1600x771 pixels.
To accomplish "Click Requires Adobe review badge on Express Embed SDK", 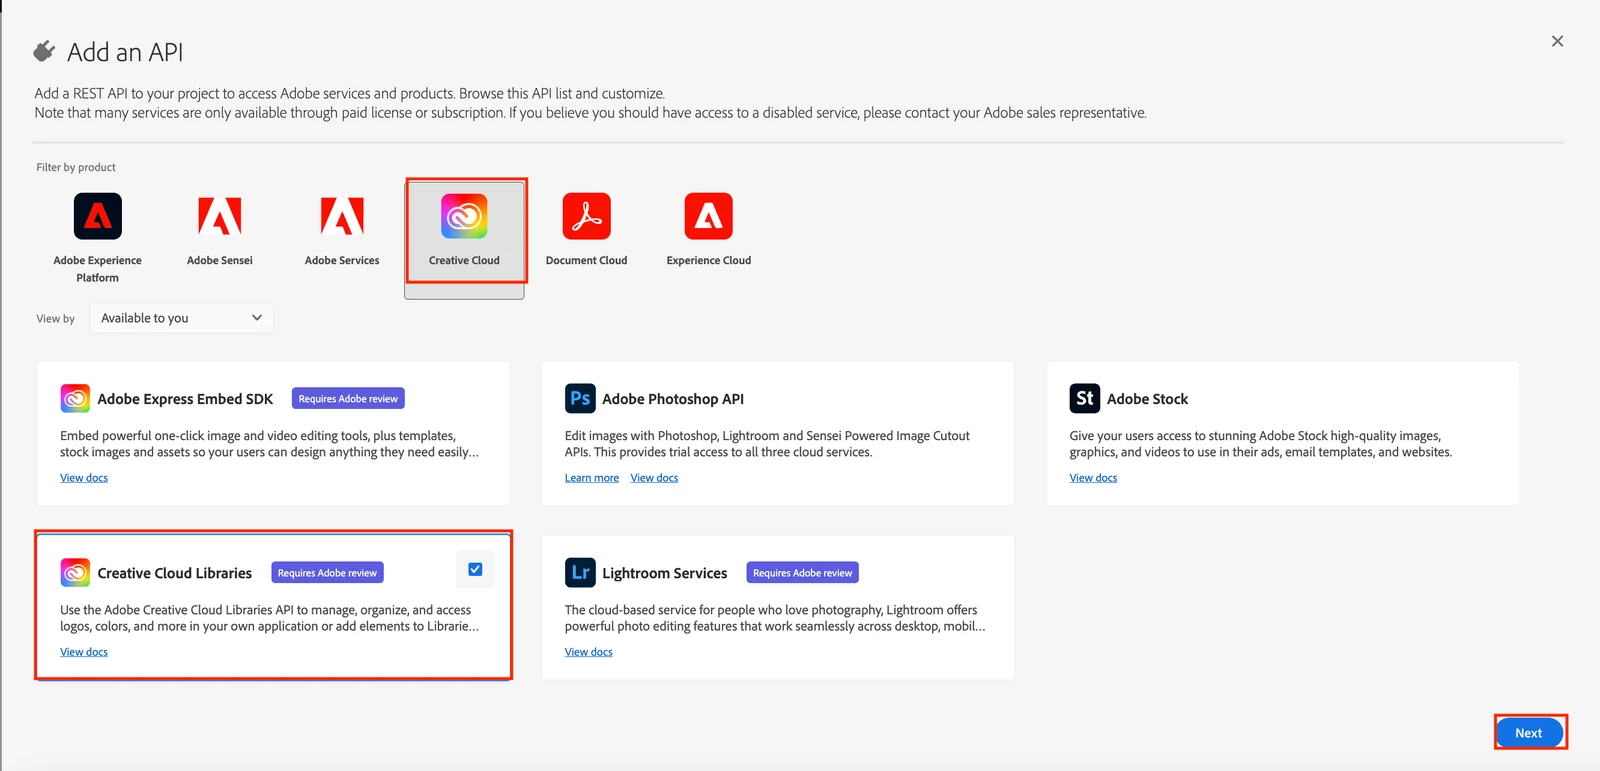I will pos(348,399).
